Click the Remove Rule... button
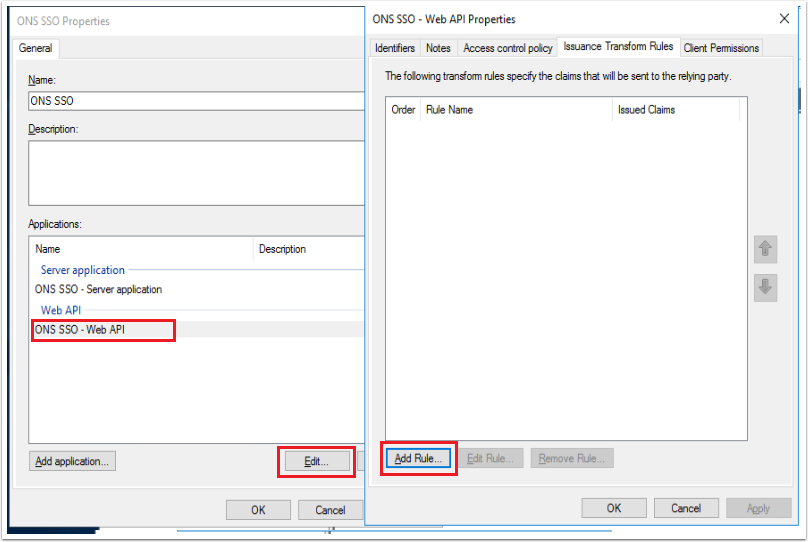 (x=571, y=458)
